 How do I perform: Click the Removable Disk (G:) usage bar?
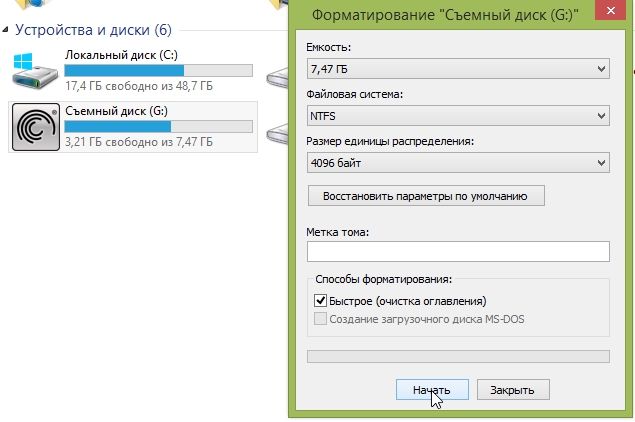[158, 126]
